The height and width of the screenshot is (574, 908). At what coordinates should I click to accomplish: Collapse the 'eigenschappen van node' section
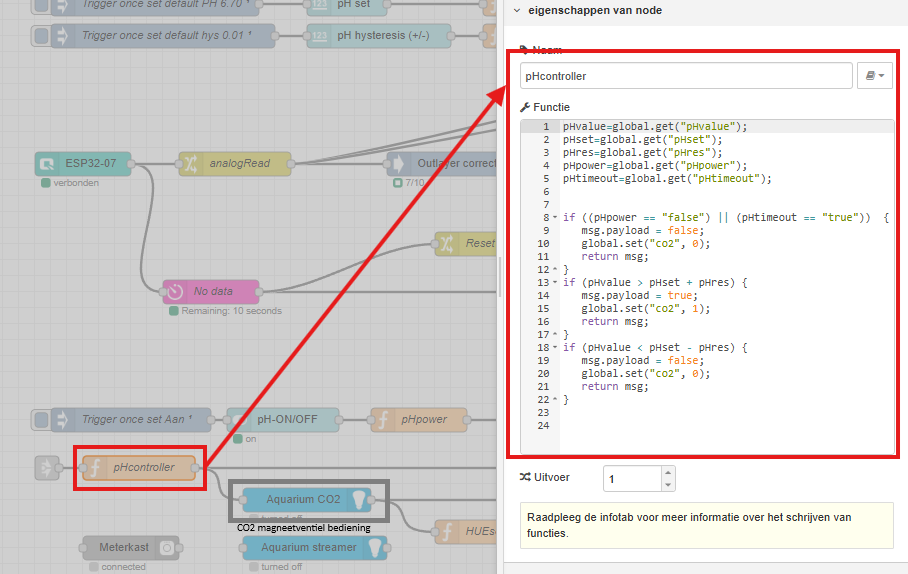point(516,10)
